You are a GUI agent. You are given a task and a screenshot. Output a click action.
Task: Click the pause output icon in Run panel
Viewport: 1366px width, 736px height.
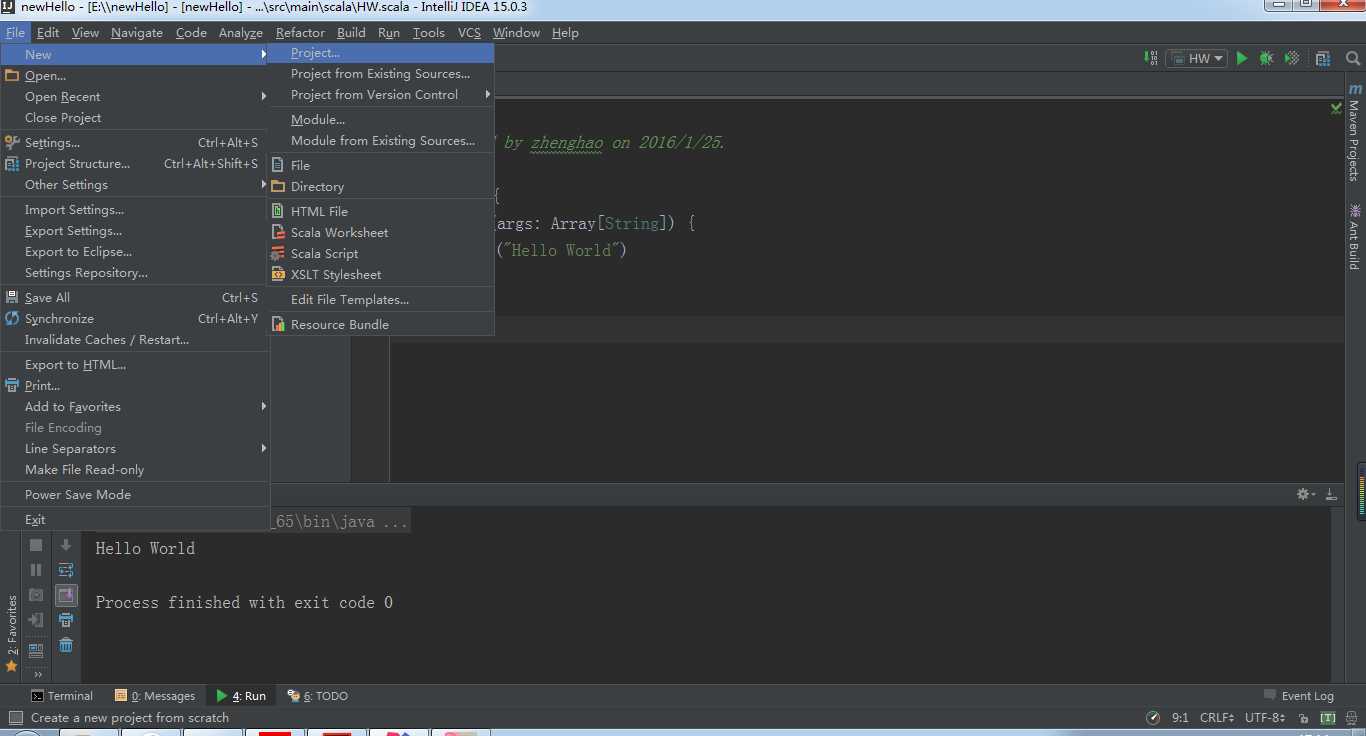click(x=36, y=570)
